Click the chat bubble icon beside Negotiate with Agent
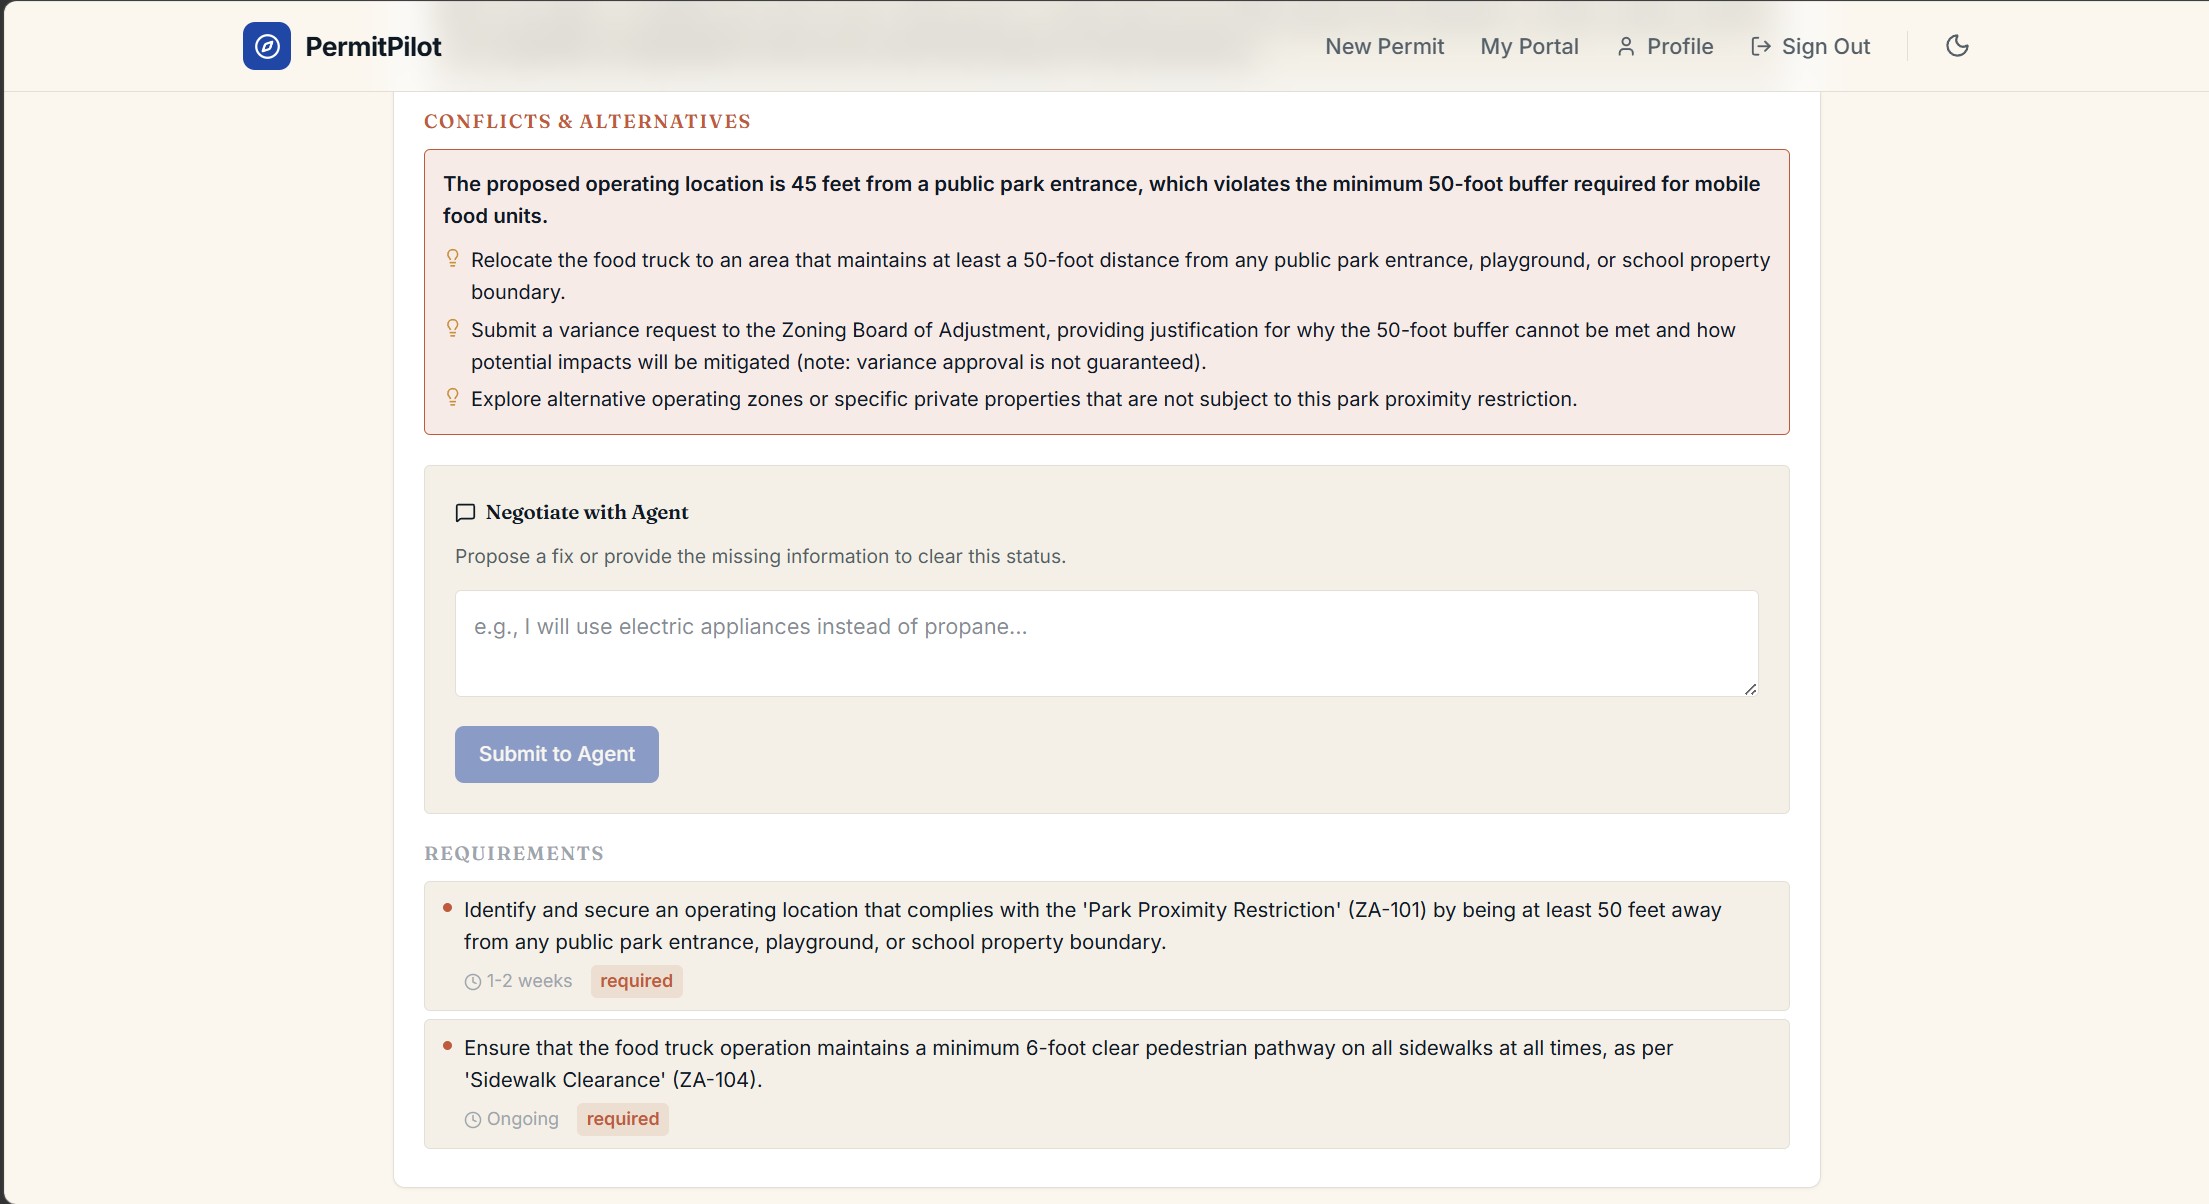This screenshot has width=2209, height=1204. click(465, 513)
